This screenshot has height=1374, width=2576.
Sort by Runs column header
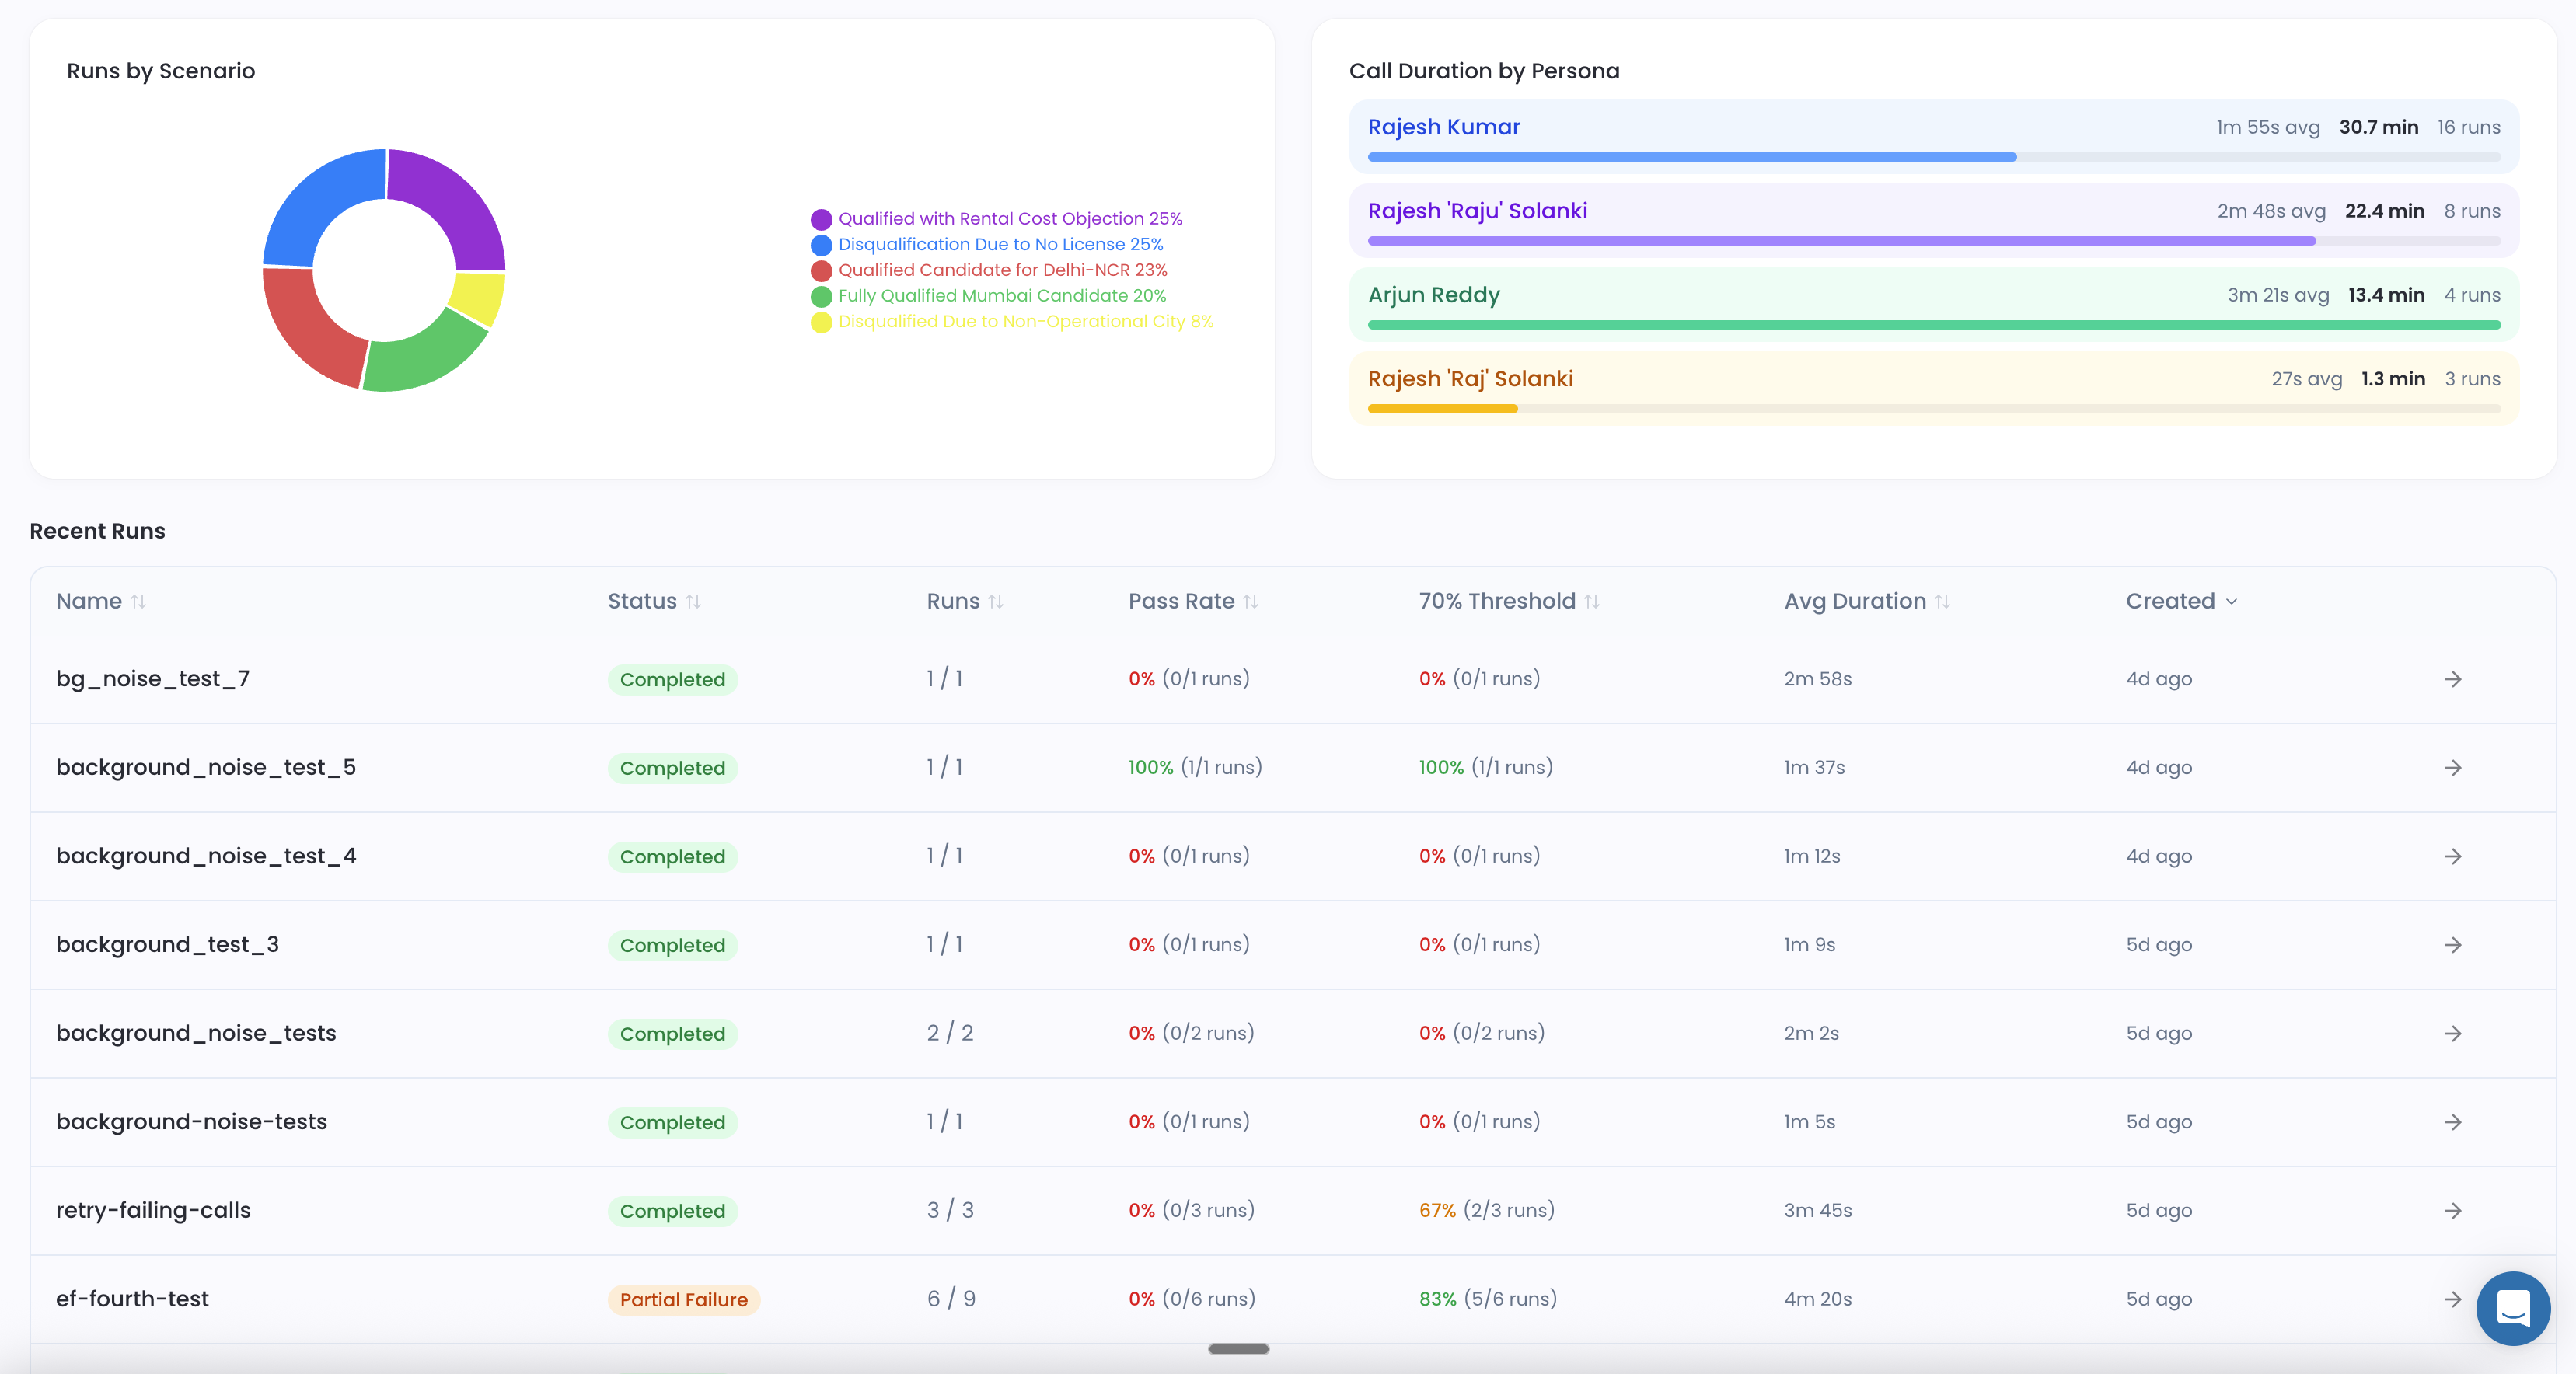click(x=953, y=602)
